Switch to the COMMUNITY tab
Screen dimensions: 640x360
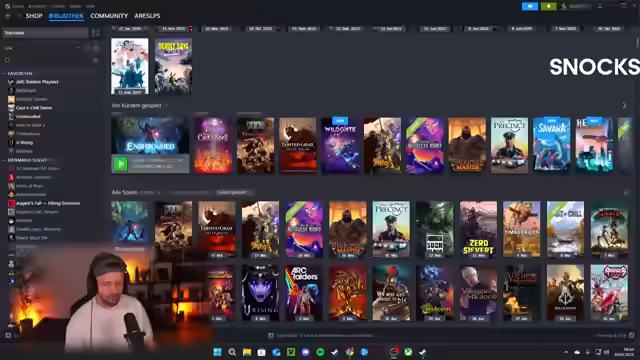[x=109, y=16]
